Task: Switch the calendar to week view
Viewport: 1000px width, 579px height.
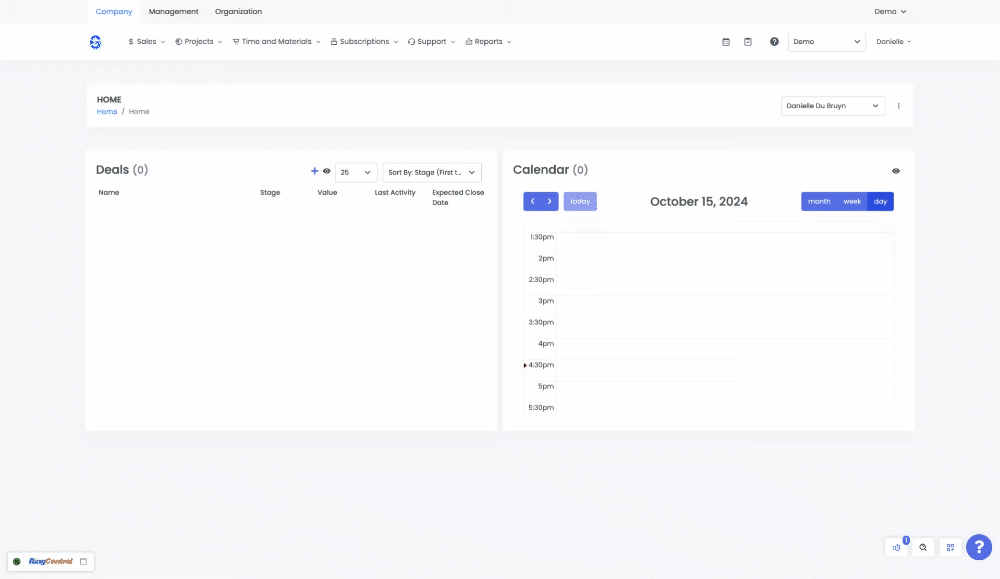Action: click(852, 201)
